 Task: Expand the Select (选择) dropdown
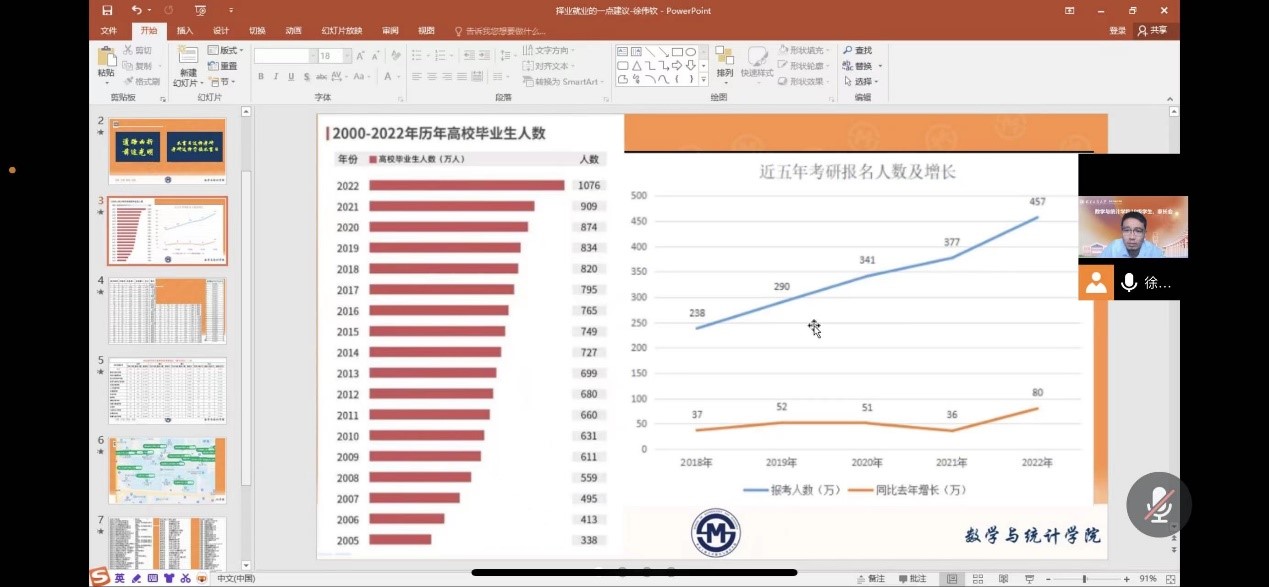863,81
